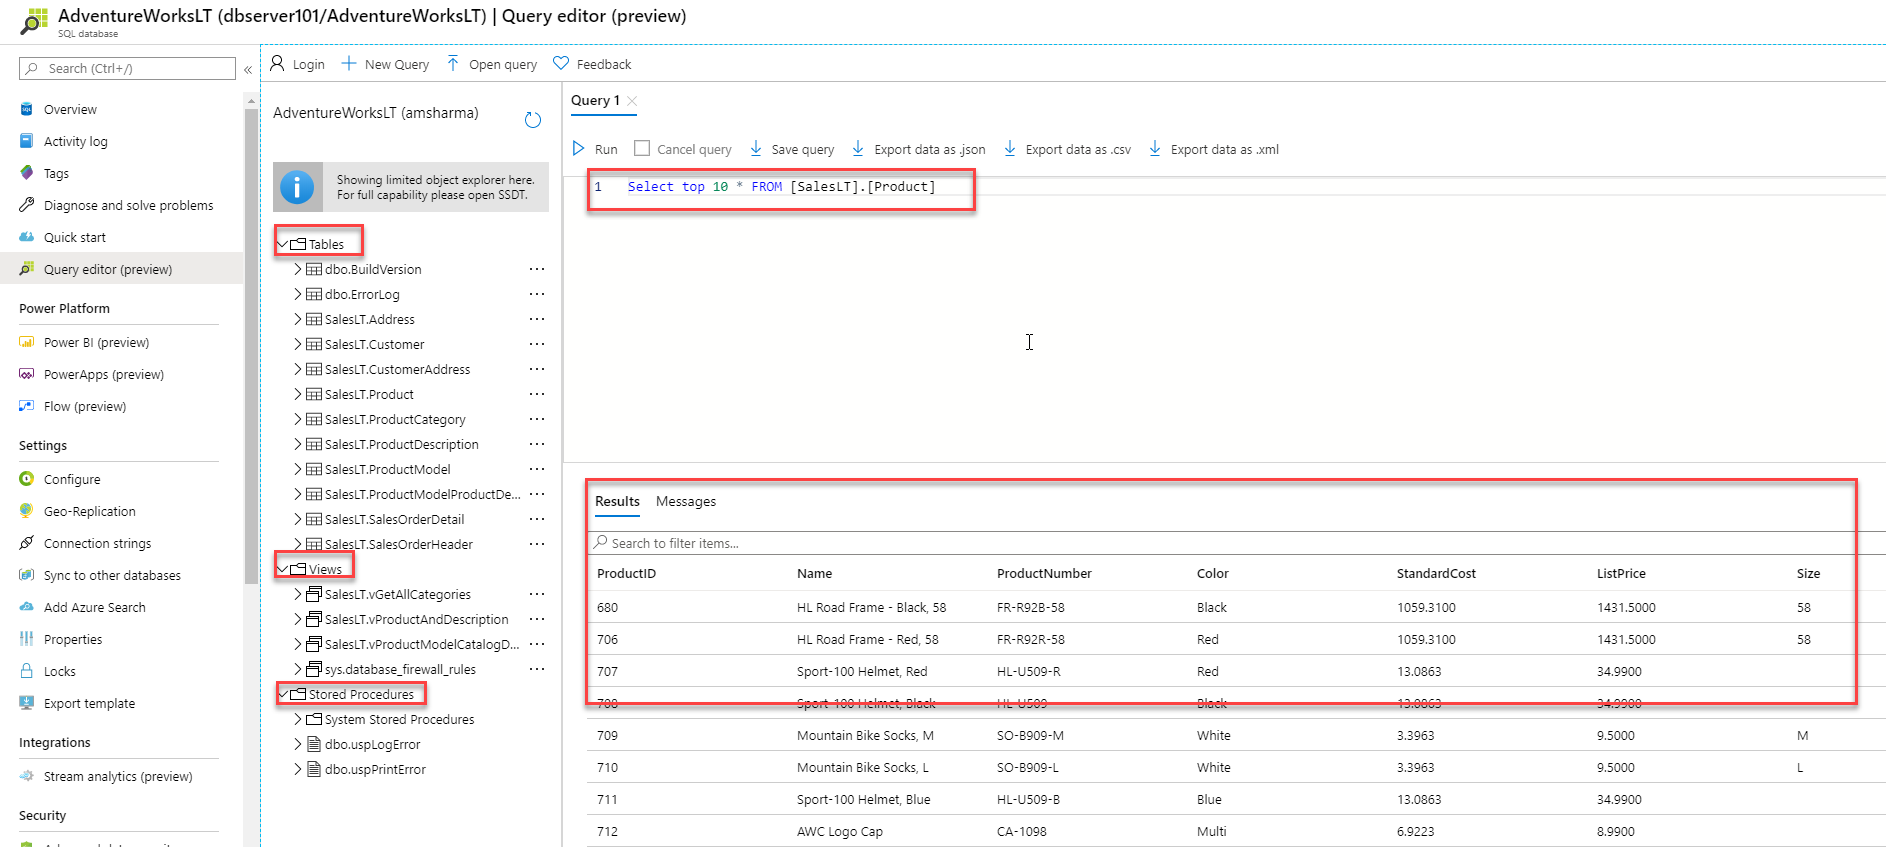Toggle the Cancel query checkbox
Viewport: 1886px width, 847px height.
point(642,148)
